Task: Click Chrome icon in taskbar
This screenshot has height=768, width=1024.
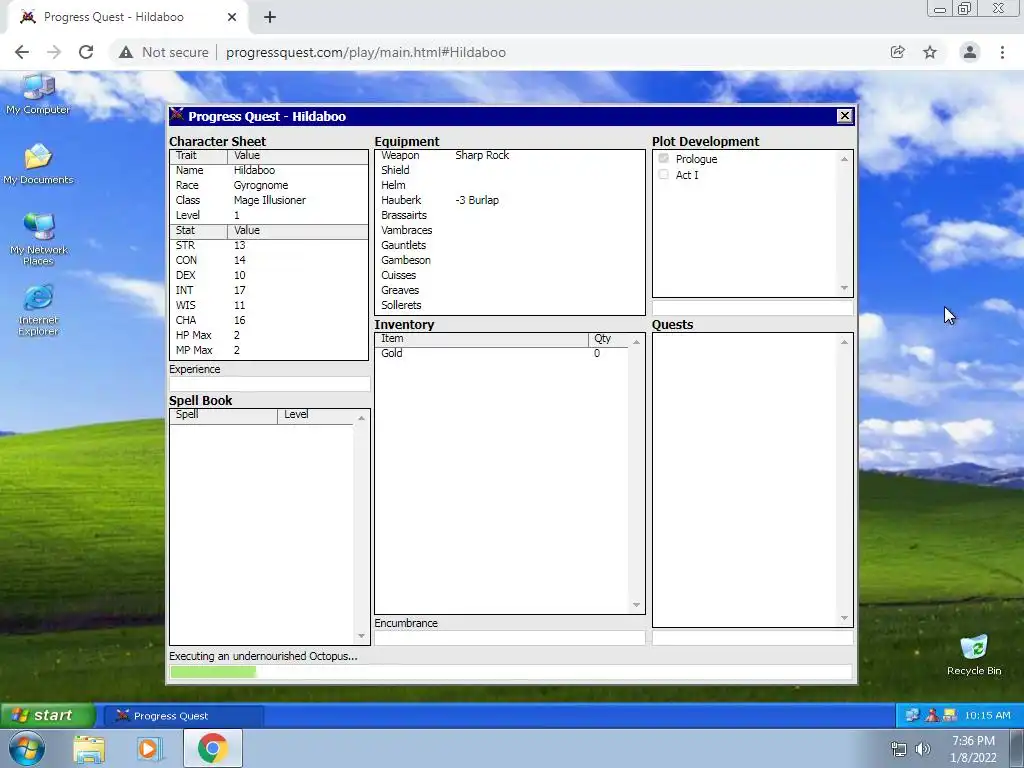Action: point(212,748)
